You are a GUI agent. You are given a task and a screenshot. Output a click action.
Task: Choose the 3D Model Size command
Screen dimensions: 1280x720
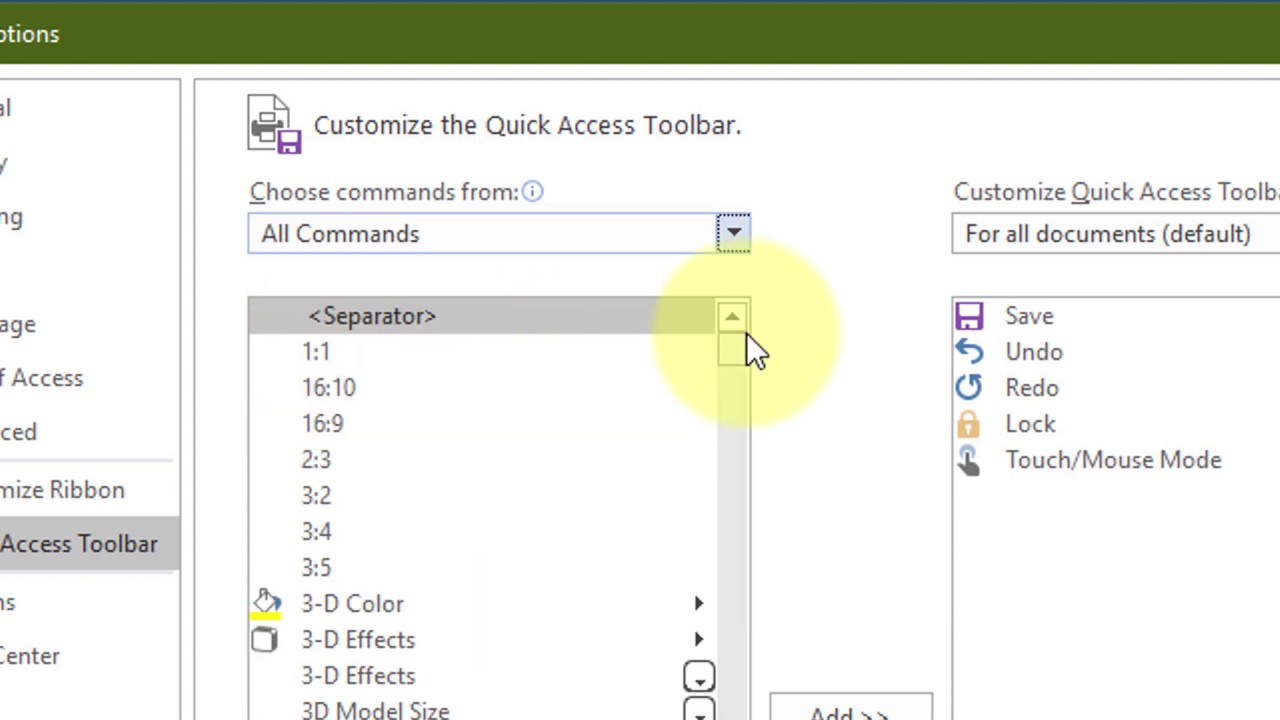[375, 711]
